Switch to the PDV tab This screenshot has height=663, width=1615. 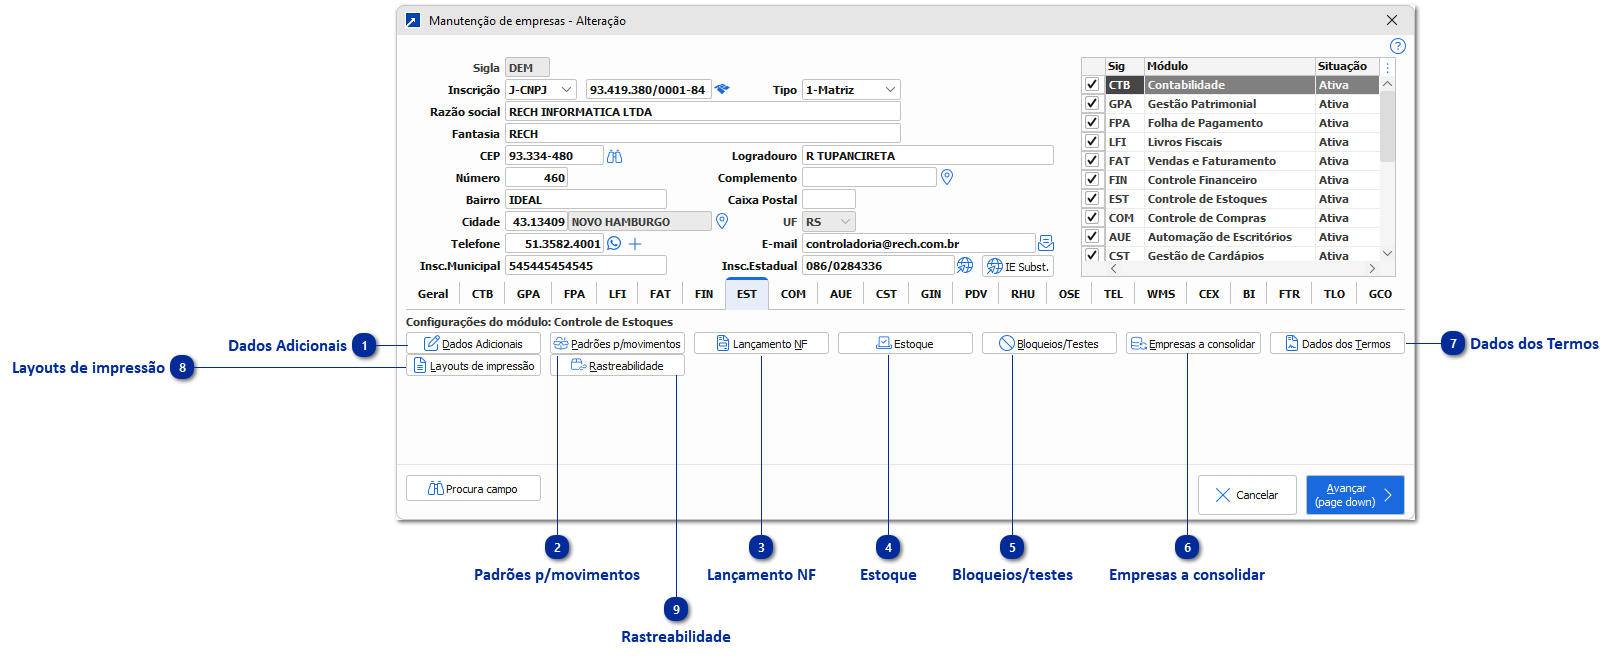976,294
